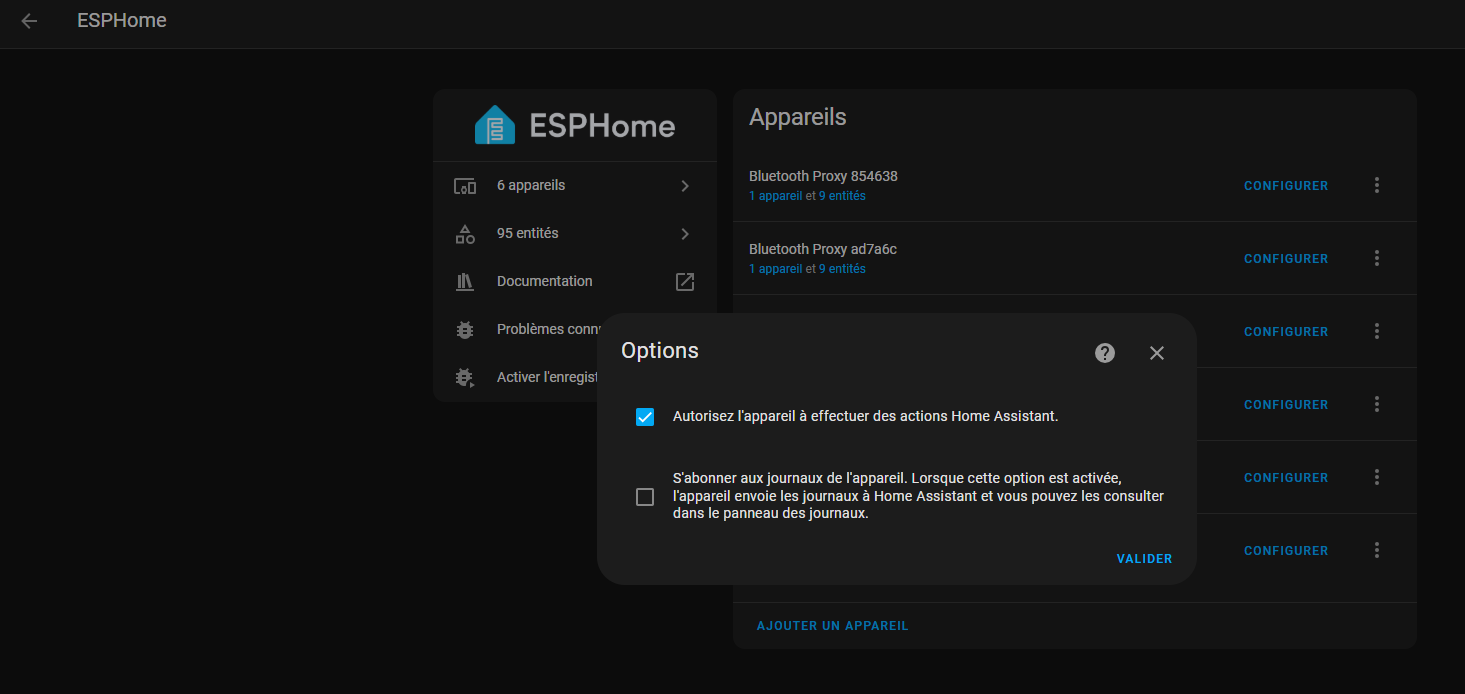This screenshot has height=694, width=1465.
Task: Click the 'Bluetooth Proxy 854638' device name
Action: 823,176
